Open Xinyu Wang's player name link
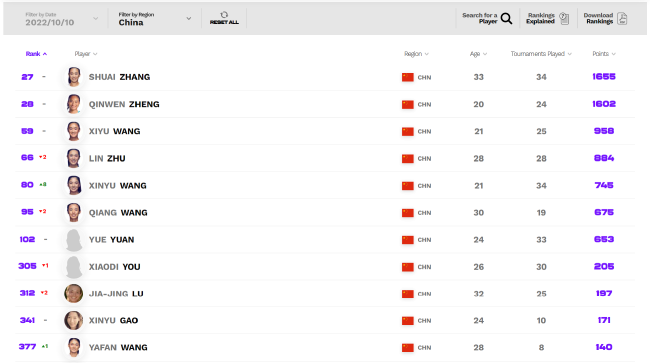 coord(118,186)
